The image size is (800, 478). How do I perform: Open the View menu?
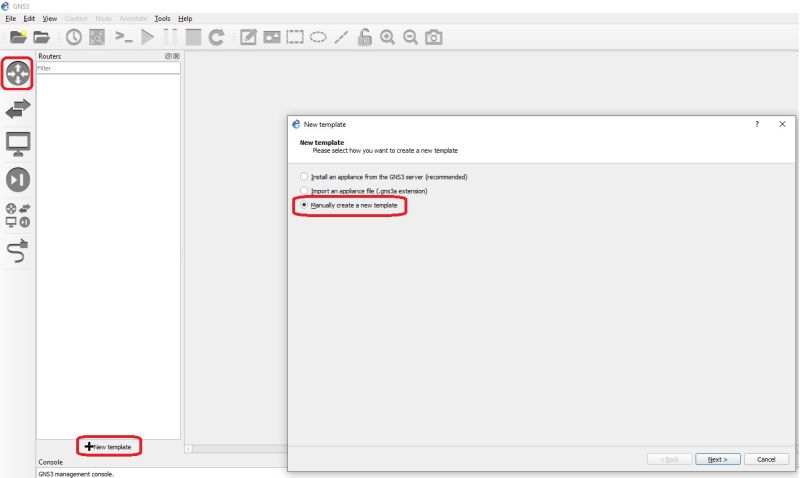(x=49, y=18)
